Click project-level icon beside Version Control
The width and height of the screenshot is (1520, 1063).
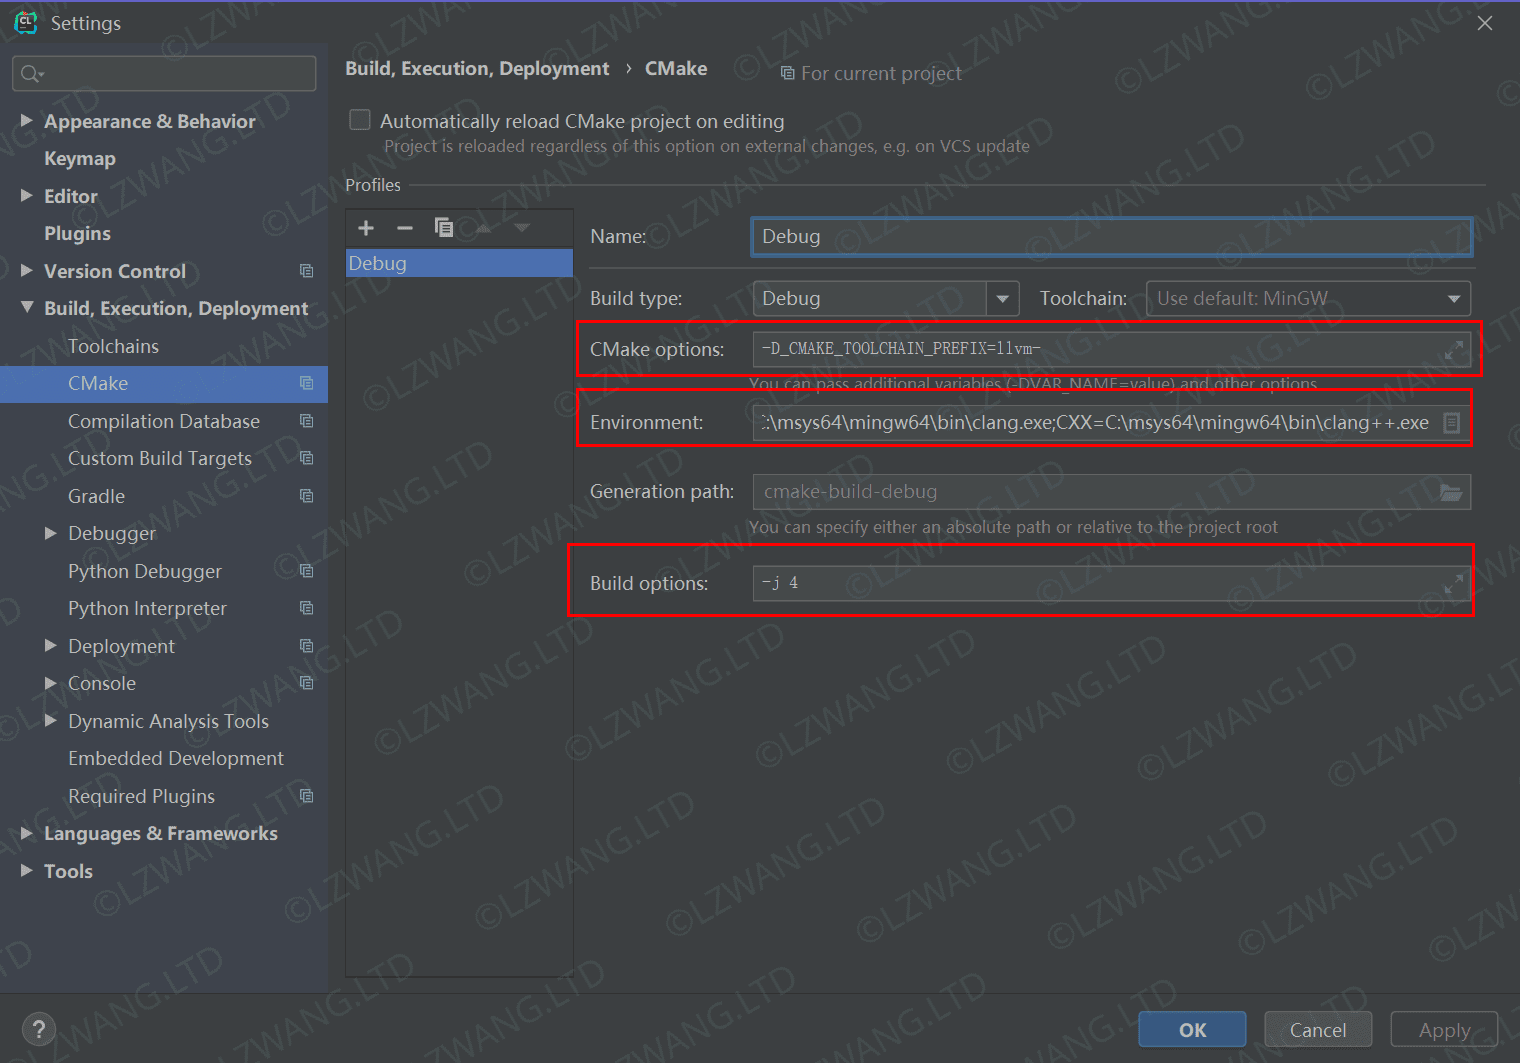click(x=306, y=271)
